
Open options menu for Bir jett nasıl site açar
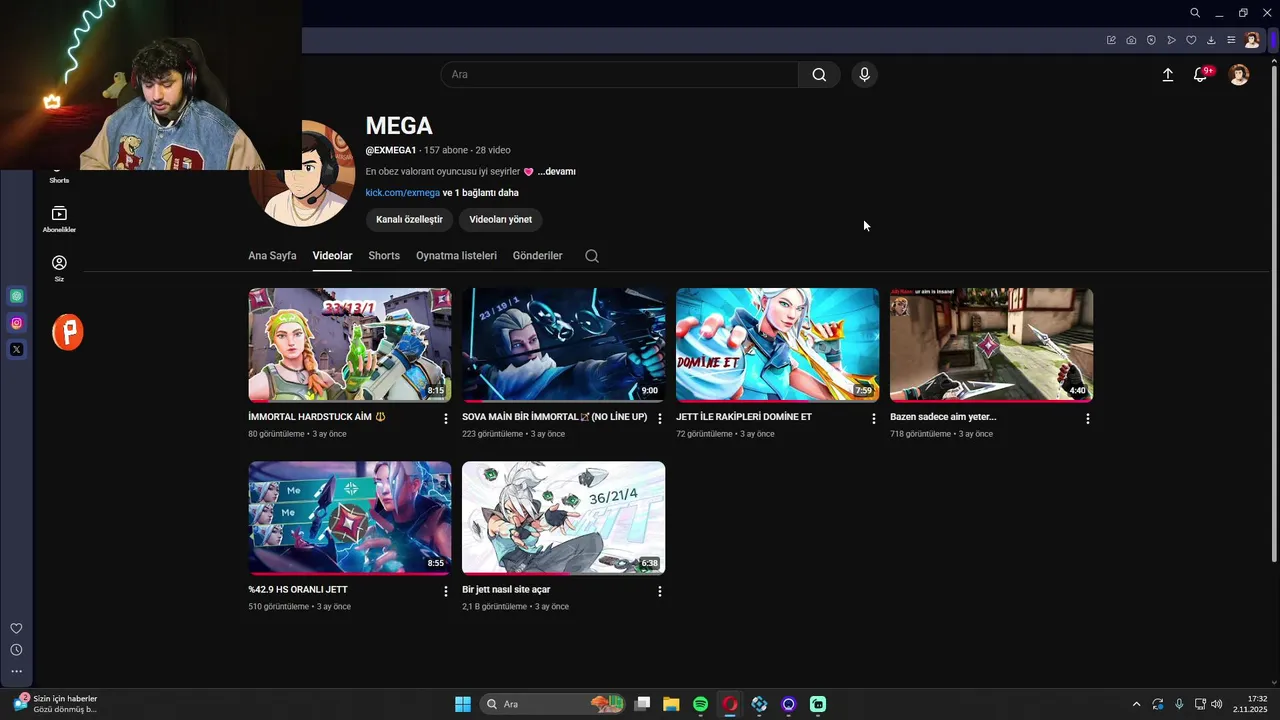coord(660,592)
